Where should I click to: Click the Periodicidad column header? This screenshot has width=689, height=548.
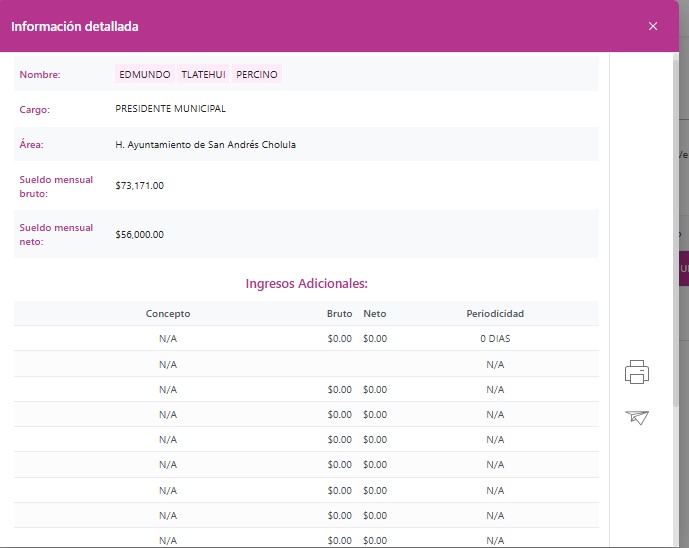(x=495, y=314)
